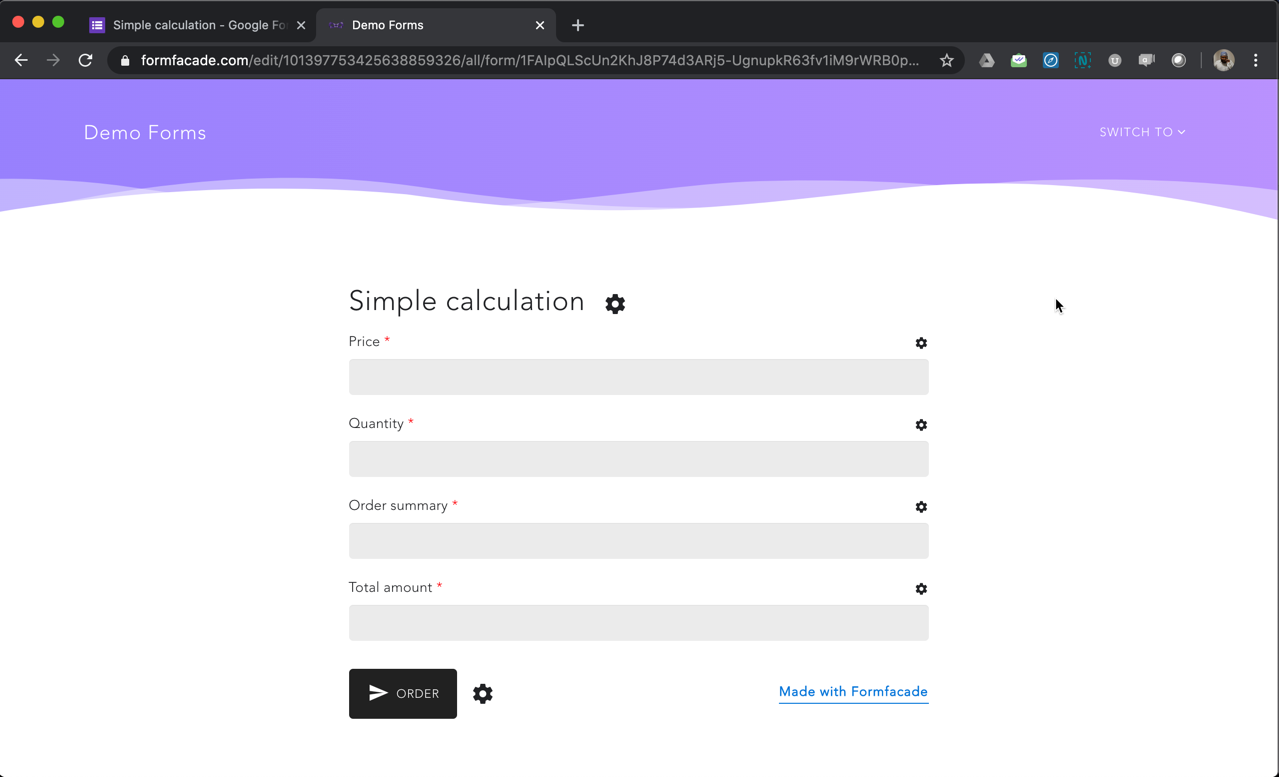1279x777 pixels.
Task: Reload the page using refresh icon
Action: click(86, 61)
